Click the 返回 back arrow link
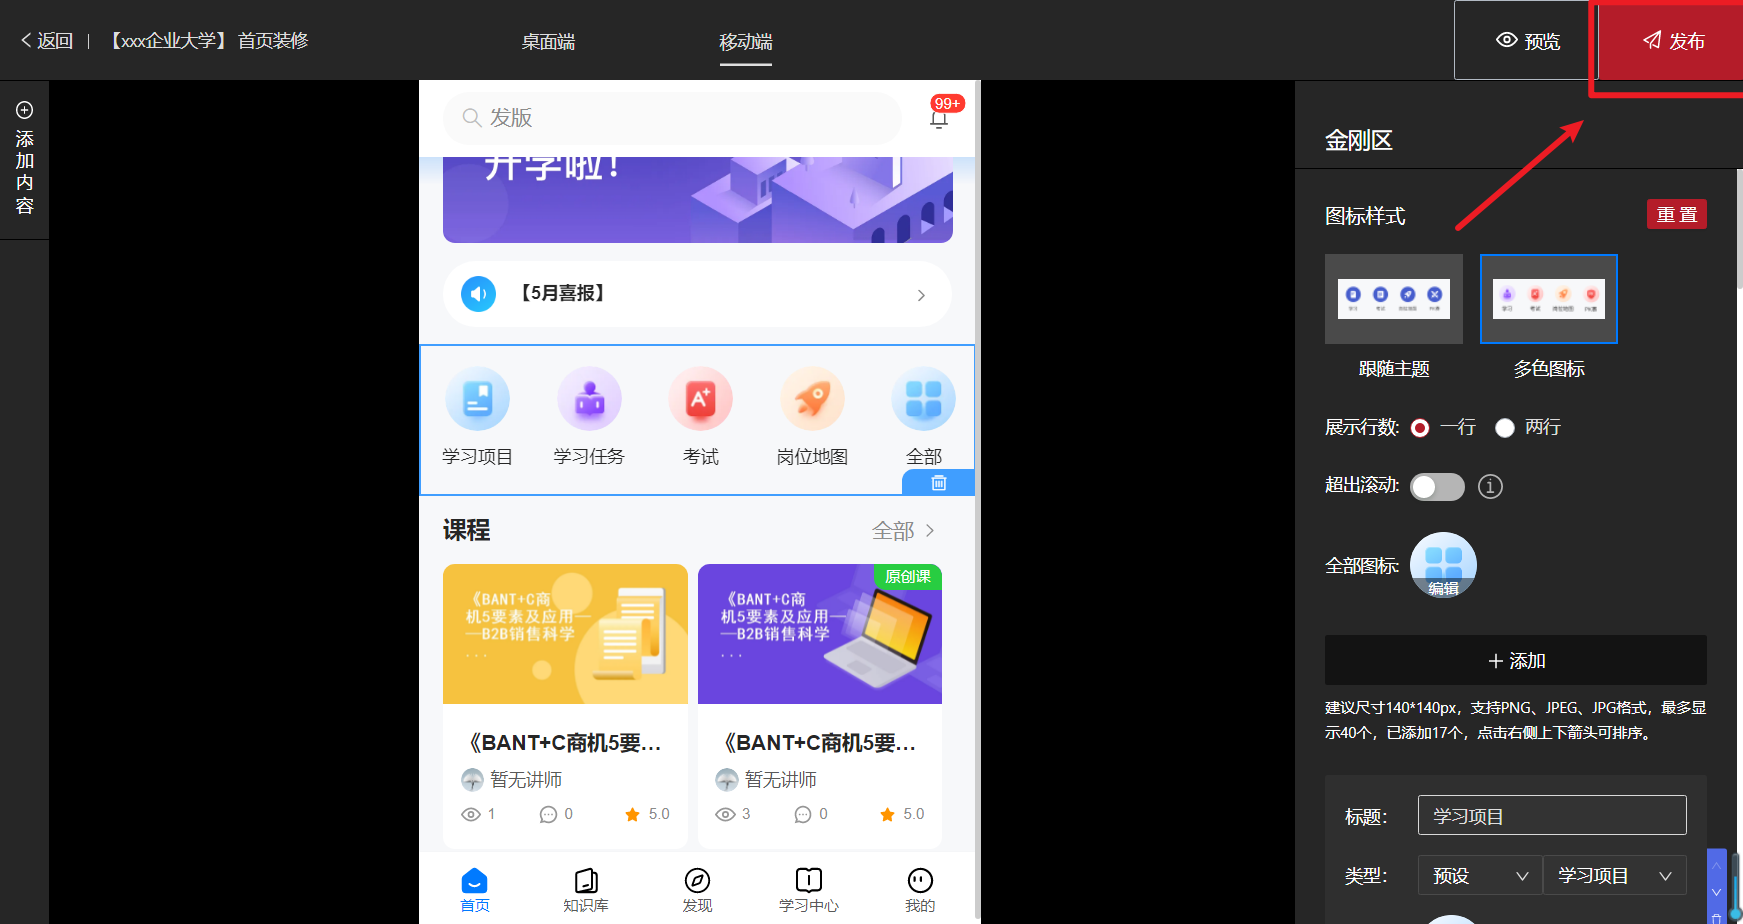Viewport: 1743px width, 924px height. [x=46, y=41]
